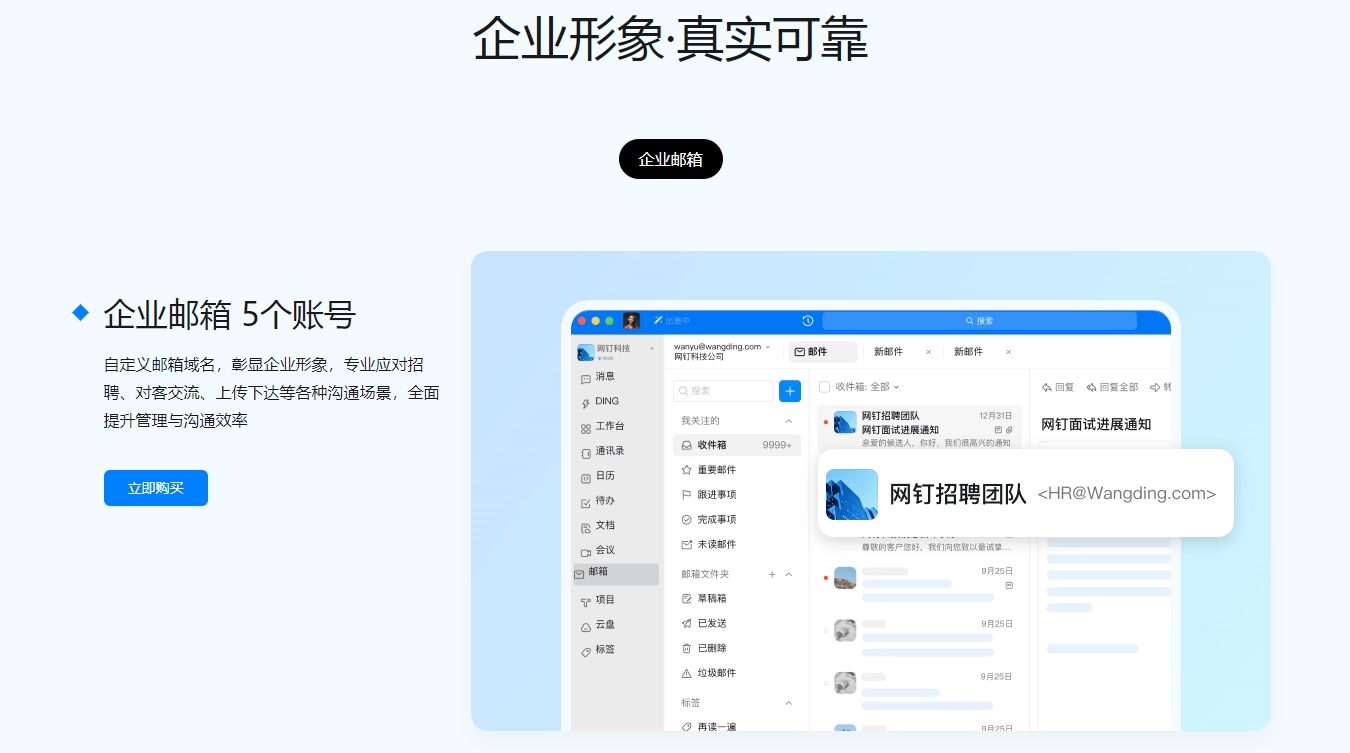This screenshot has width=1350, height=753.
Task: Select the first 新邮件 tab
Action: [888, 352]
